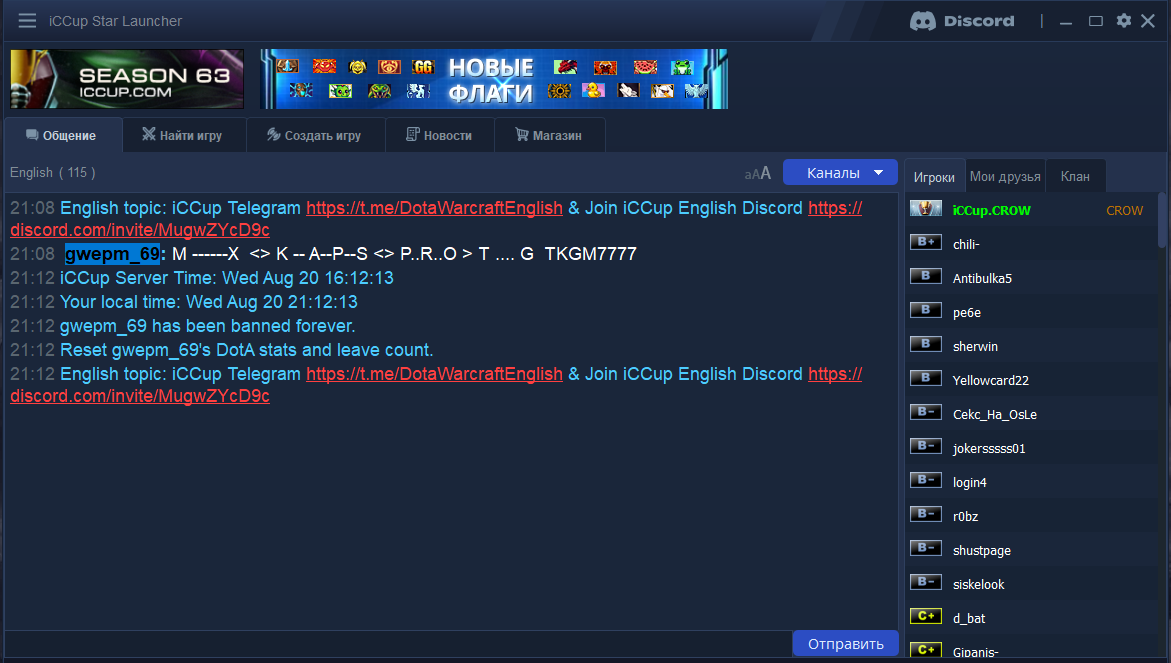
Task: Open the Telegram link in last topic message
Action: [x=435, y=374]
